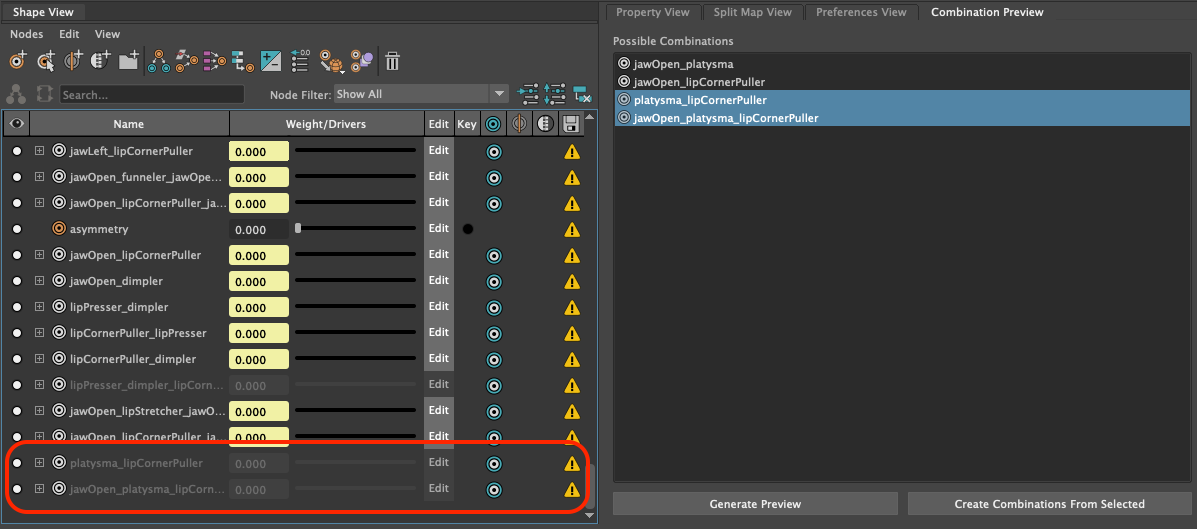The width and height of the screenshot is (1197, 529).
Task: Click Edit button on jawOpen_dimpler row
Action: pos(439,280)
